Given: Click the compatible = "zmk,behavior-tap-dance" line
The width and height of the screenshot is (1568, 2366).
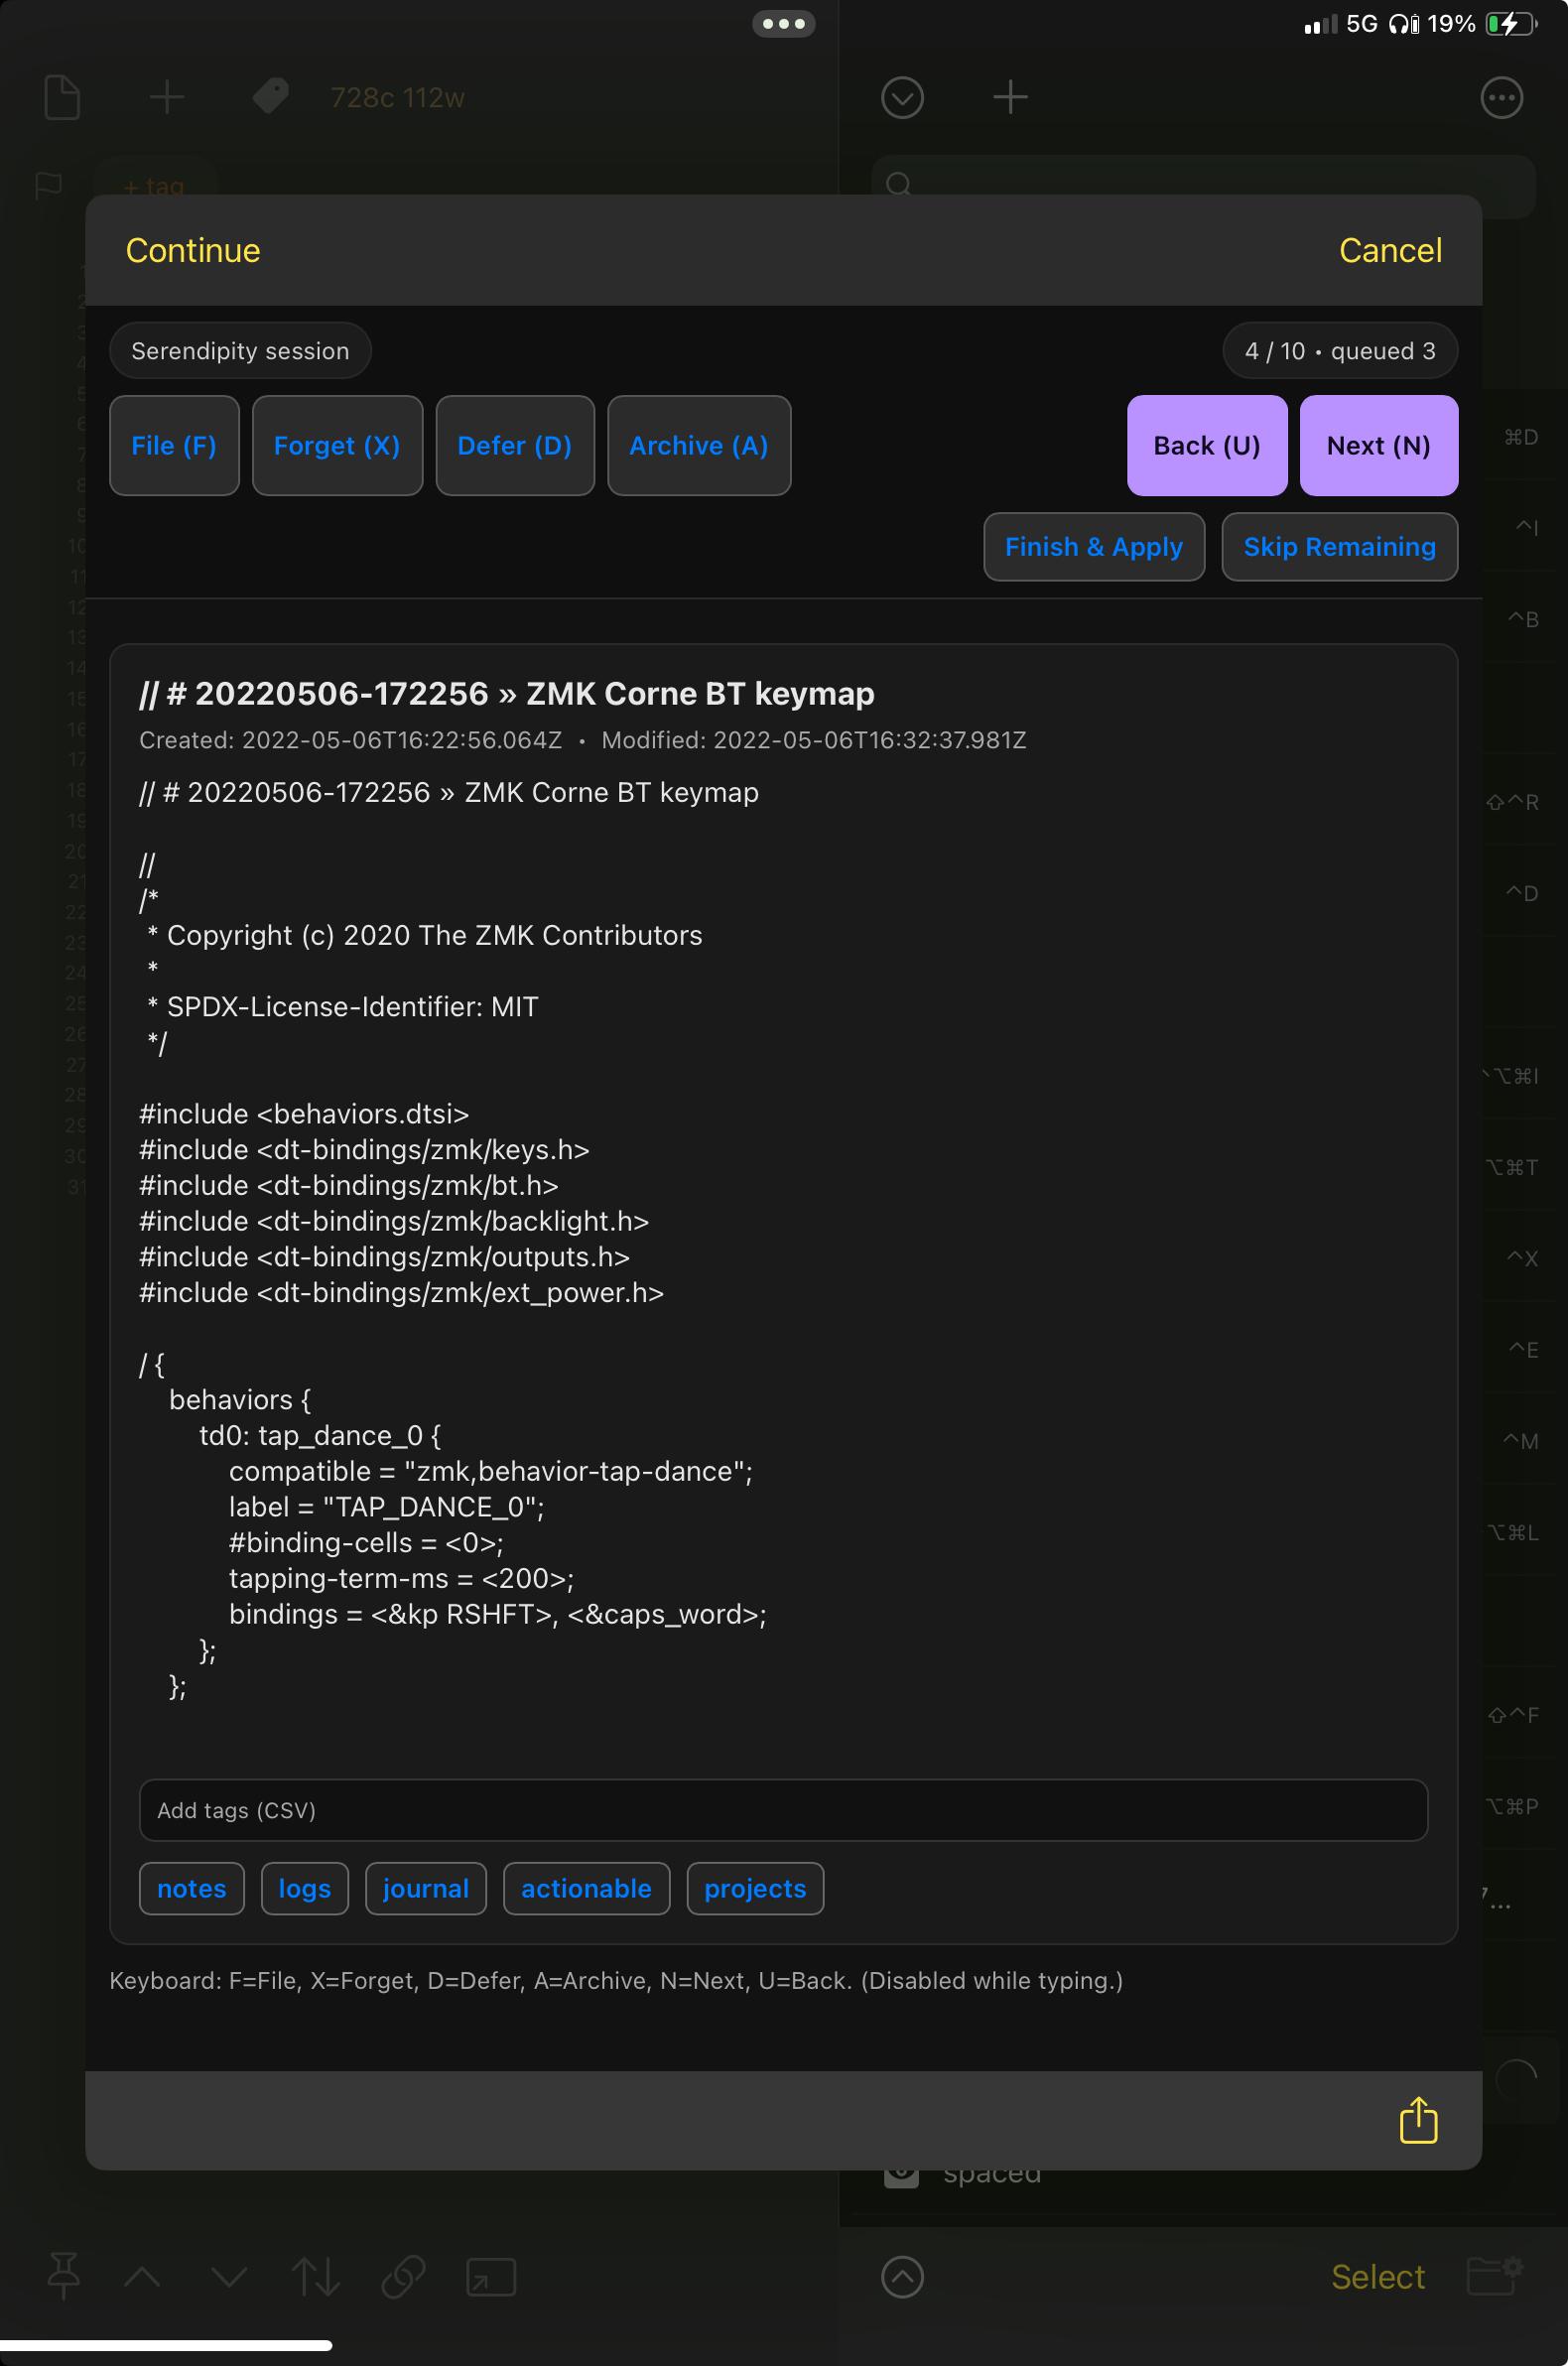Looking at the screenshot, I should point(491,1472).
